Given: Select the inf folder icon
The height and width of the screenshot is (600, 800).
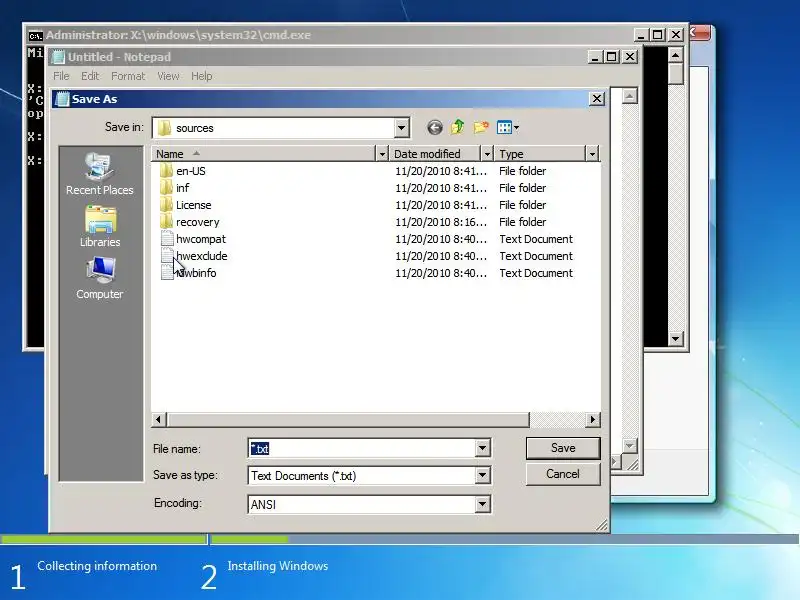Looking at the screenshot, I should coord(166,188).
